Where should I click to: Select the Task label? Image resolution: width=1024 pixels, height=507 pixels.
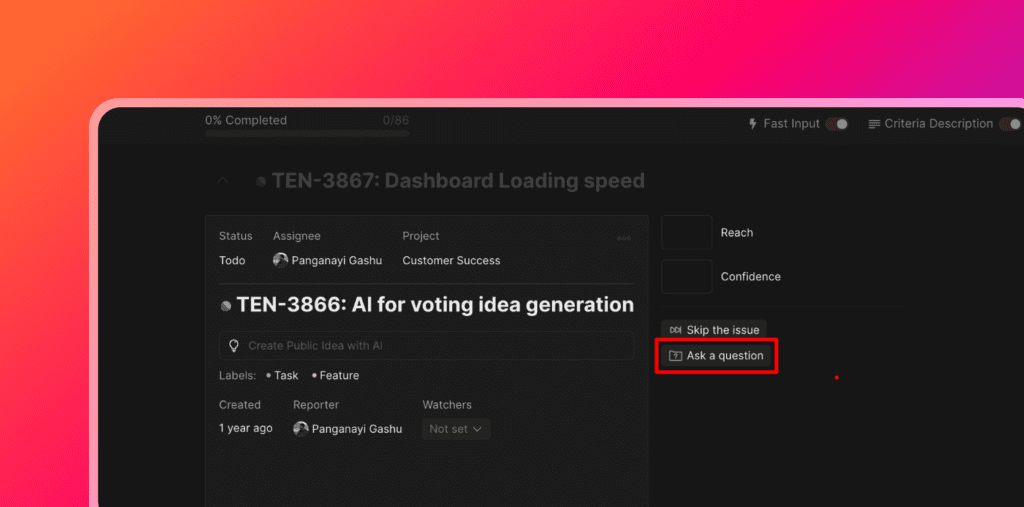285,376
